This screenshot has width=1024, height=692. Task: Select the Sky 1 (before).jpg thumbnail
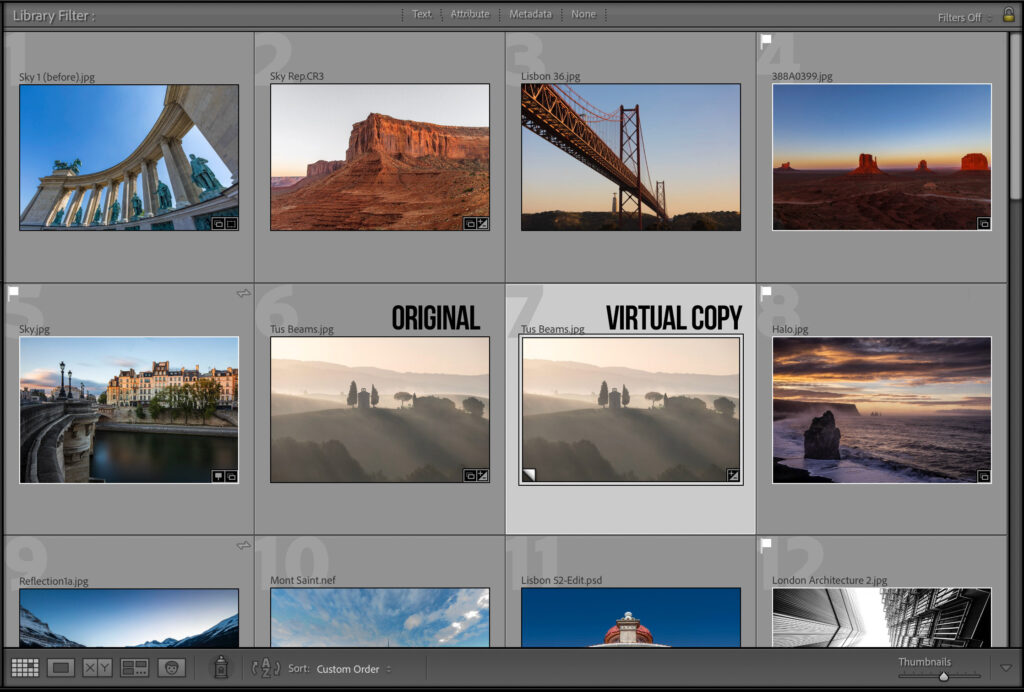point(129,157)
